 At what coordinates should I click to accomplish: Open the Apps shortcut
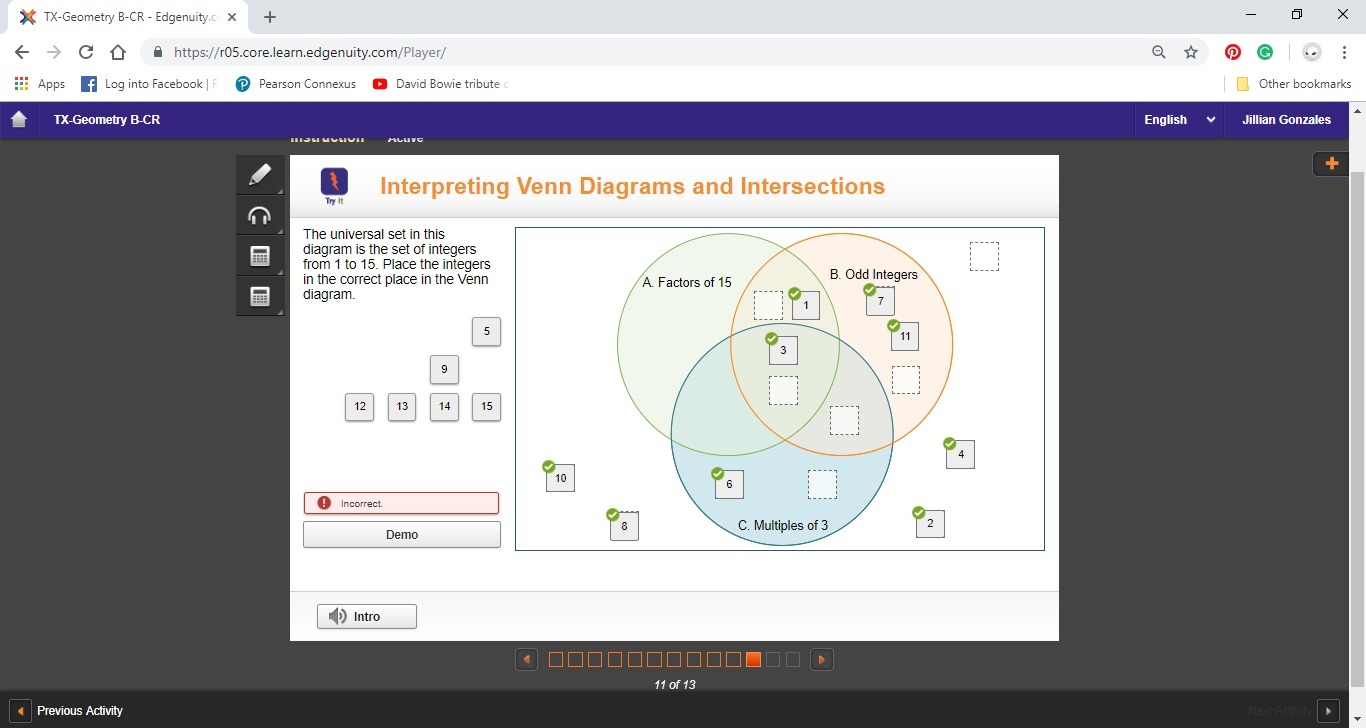40,84
